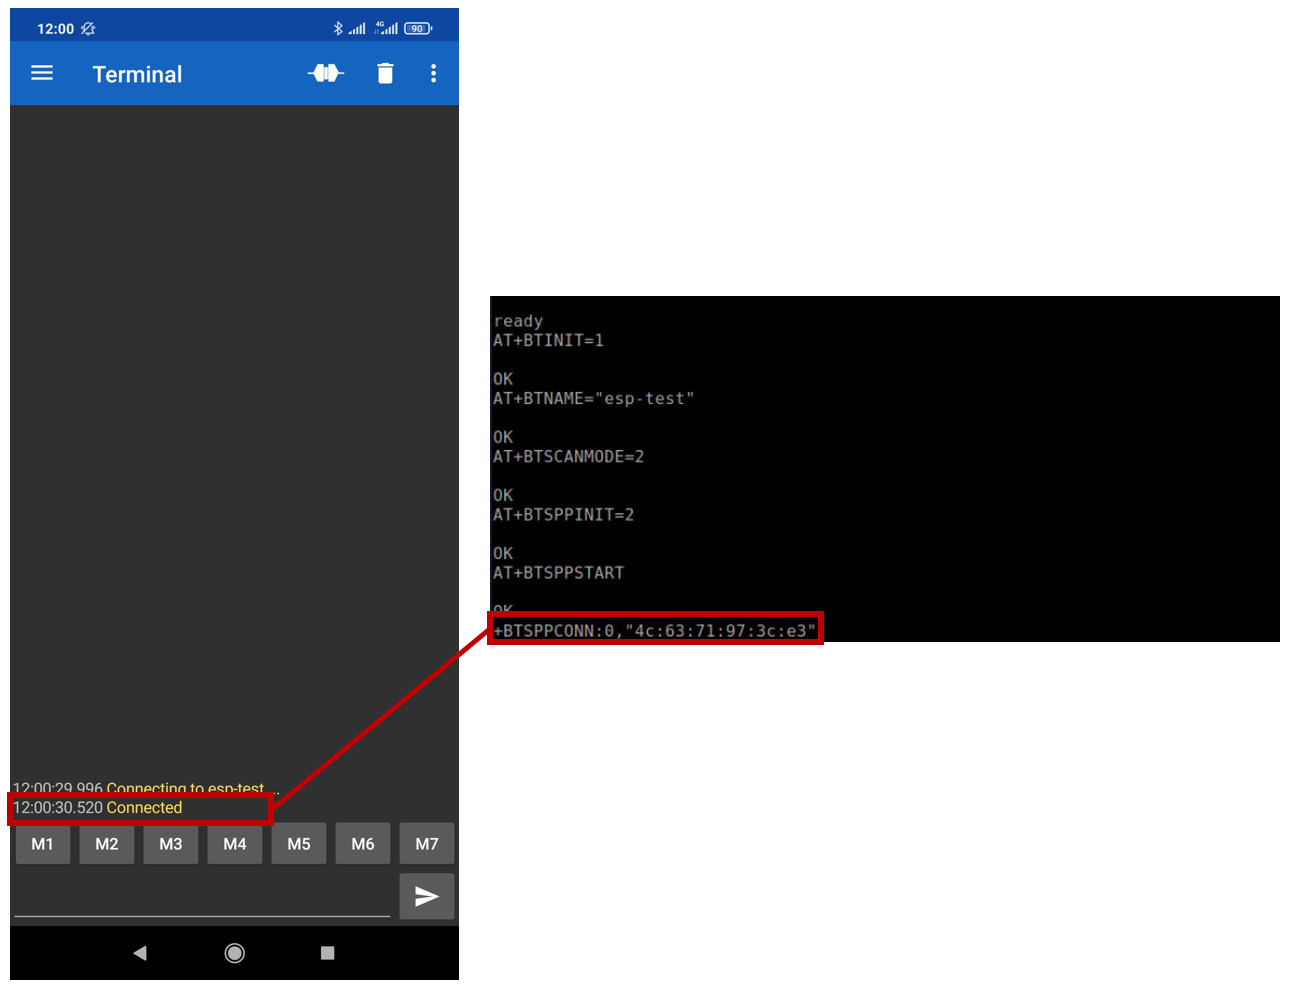Select the M4 macro button
1289x989 pixels.
(x=235, y=844)
